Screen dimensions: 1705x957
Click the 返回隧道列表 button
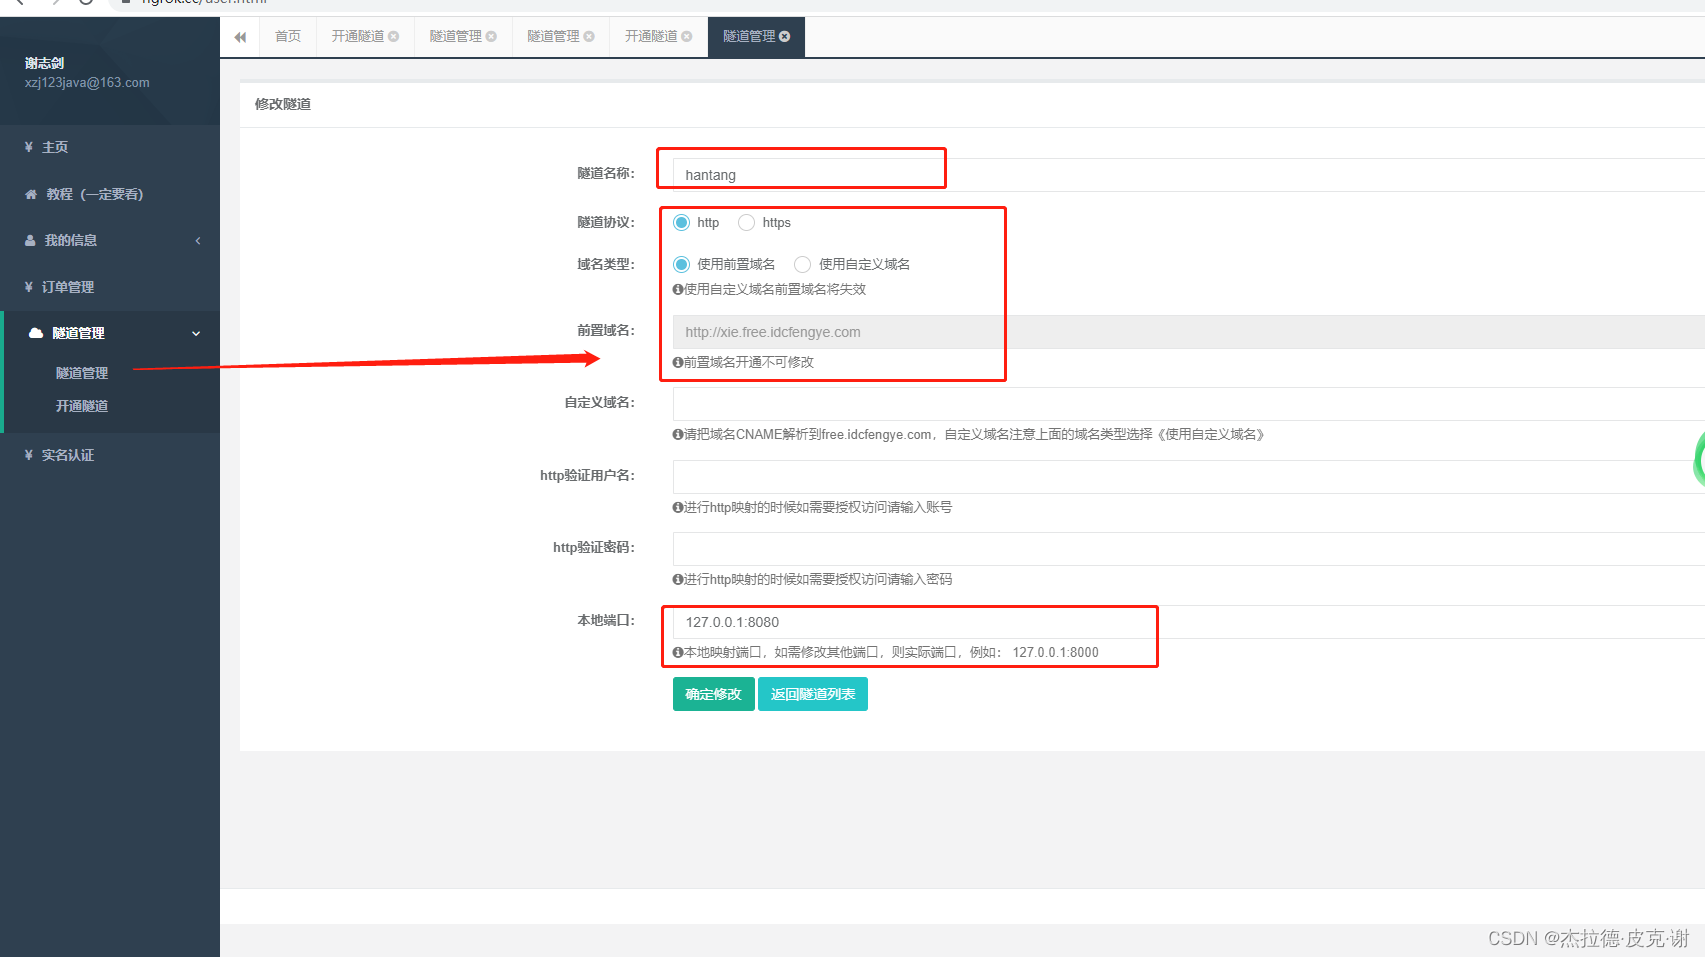(x=813, y=694)
